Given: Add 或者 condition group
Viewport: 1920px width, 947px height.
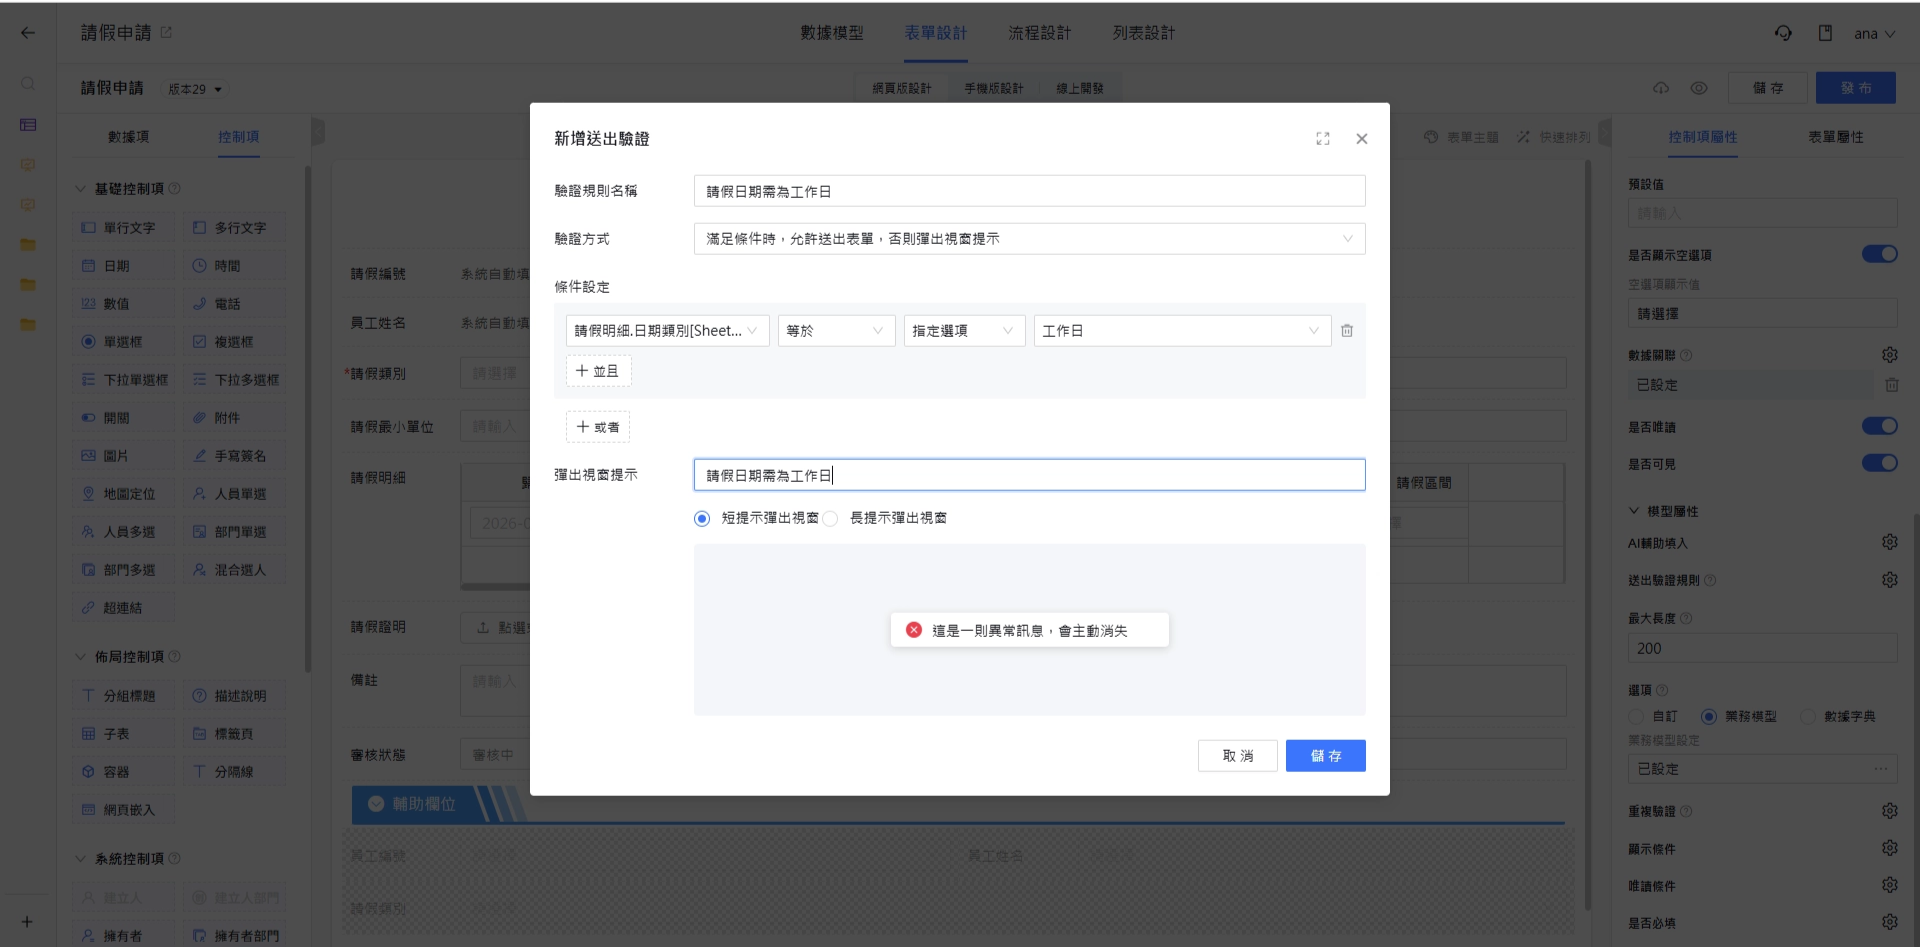Looking at the screenshot, I should pos(598,427).
